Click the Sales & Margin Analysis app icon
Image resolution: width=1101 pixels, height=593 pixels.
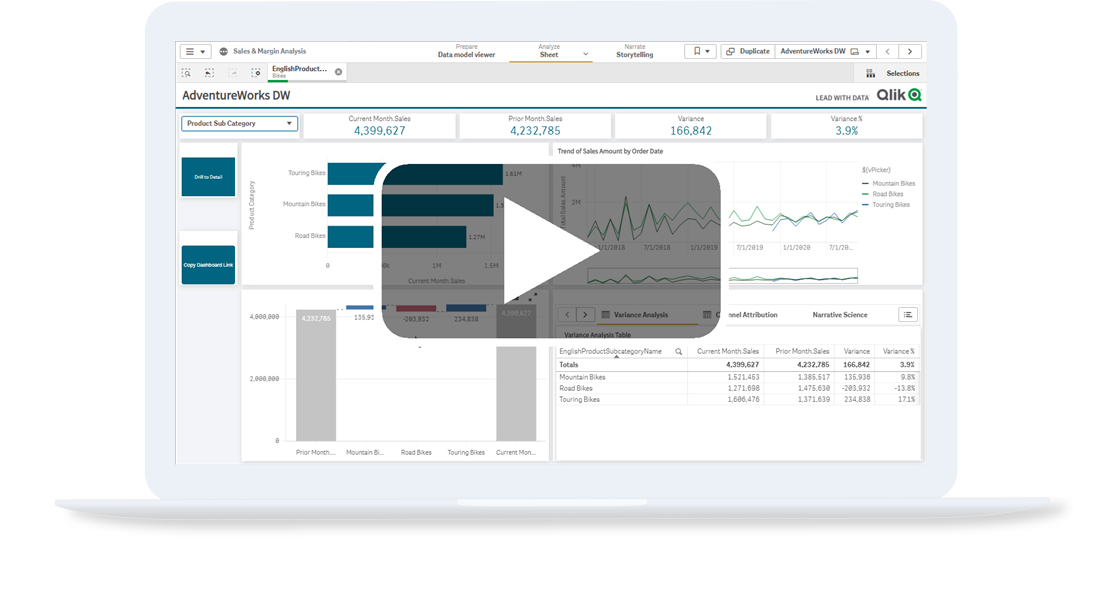point(223,51)
